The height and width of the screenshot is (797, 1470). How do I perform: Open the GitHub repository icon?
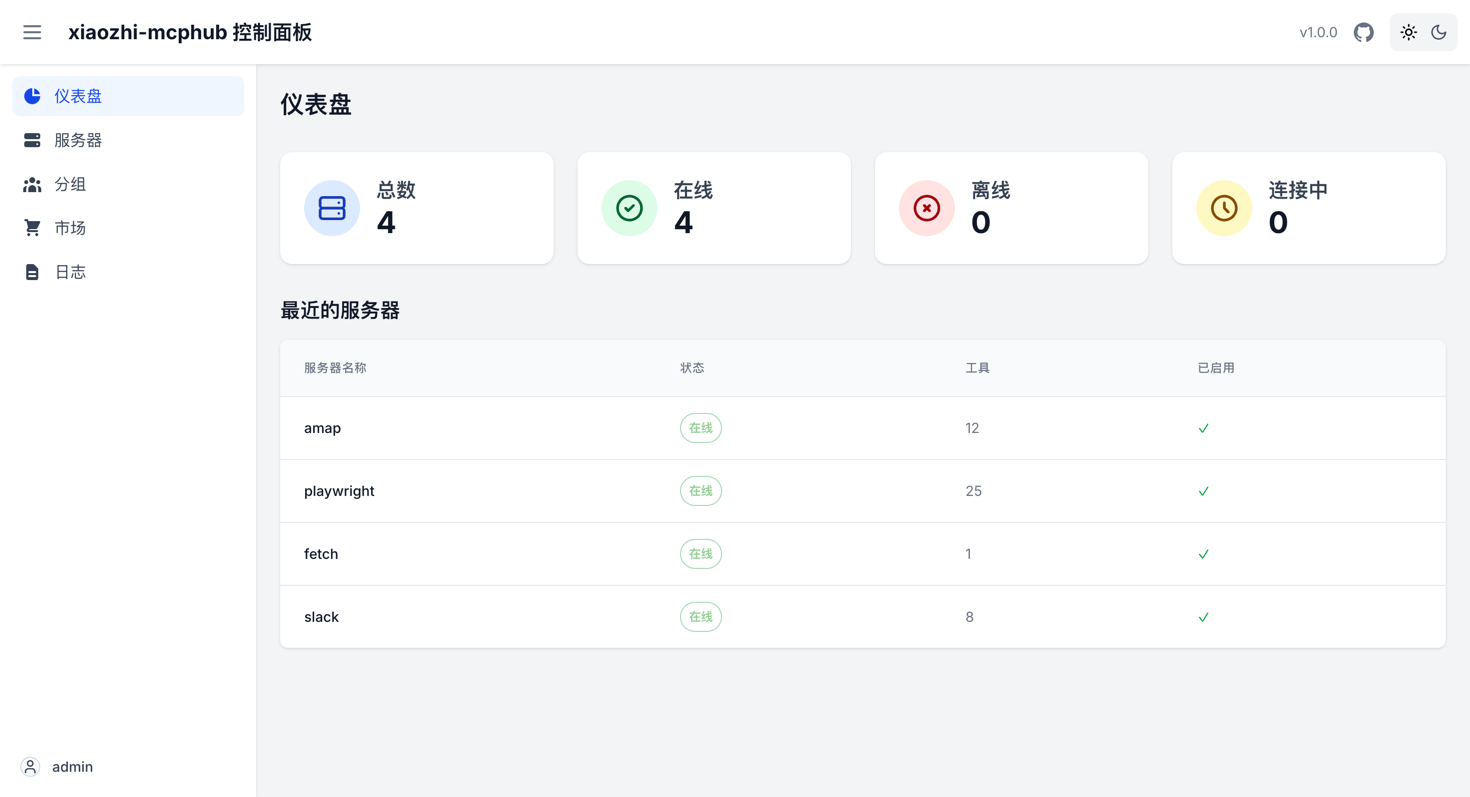click(1363, 32)
